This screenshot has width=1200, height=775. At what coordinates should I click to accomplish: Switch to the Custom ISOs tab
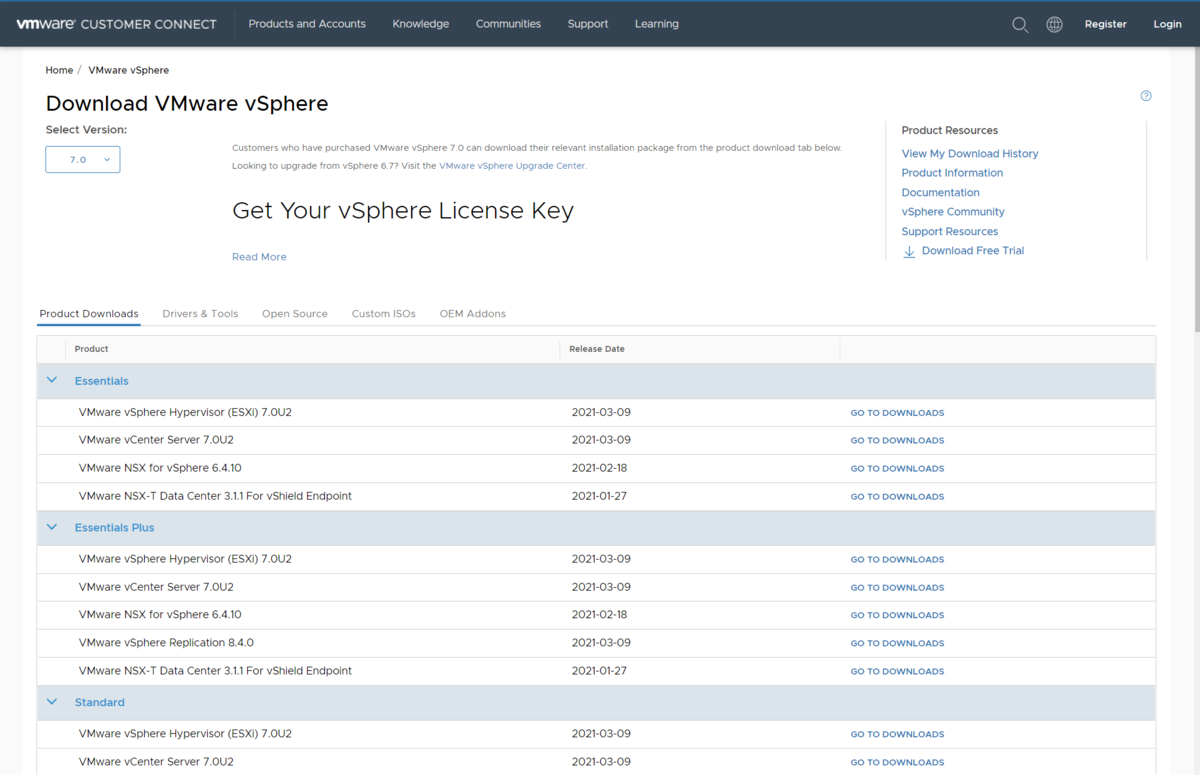pyautogui.click(x=384, y=314)
